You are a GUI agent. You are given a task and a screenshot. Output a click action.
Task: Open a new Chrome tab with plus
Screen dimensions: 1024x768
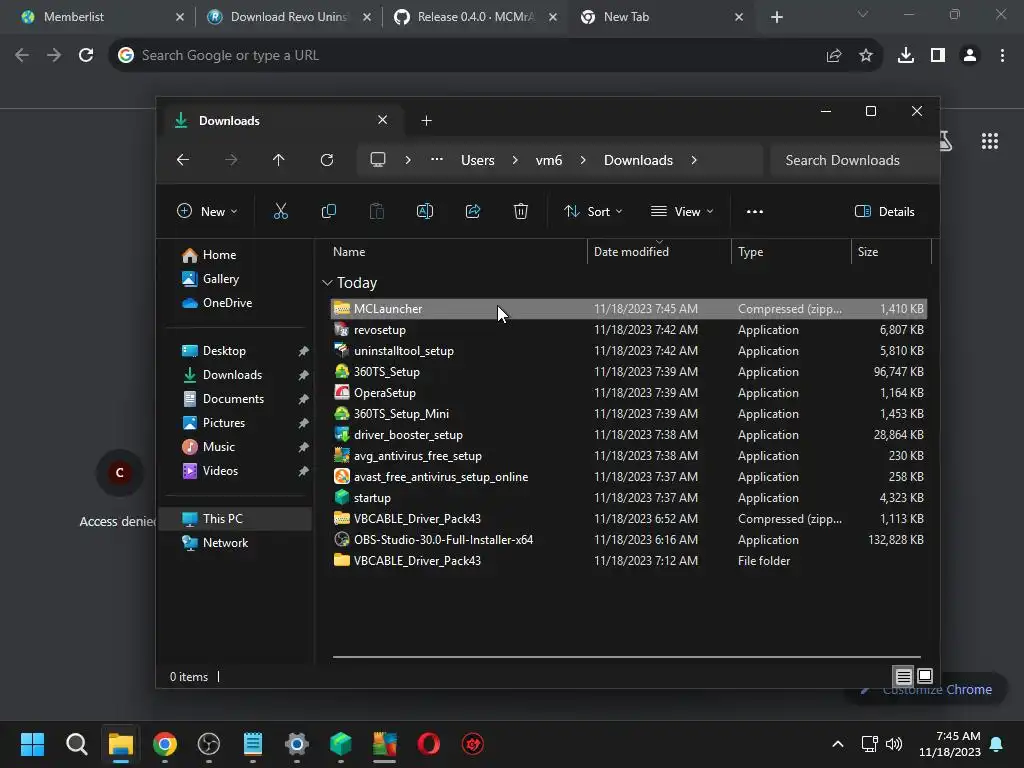pyautogui.click(x=776, y=17)
